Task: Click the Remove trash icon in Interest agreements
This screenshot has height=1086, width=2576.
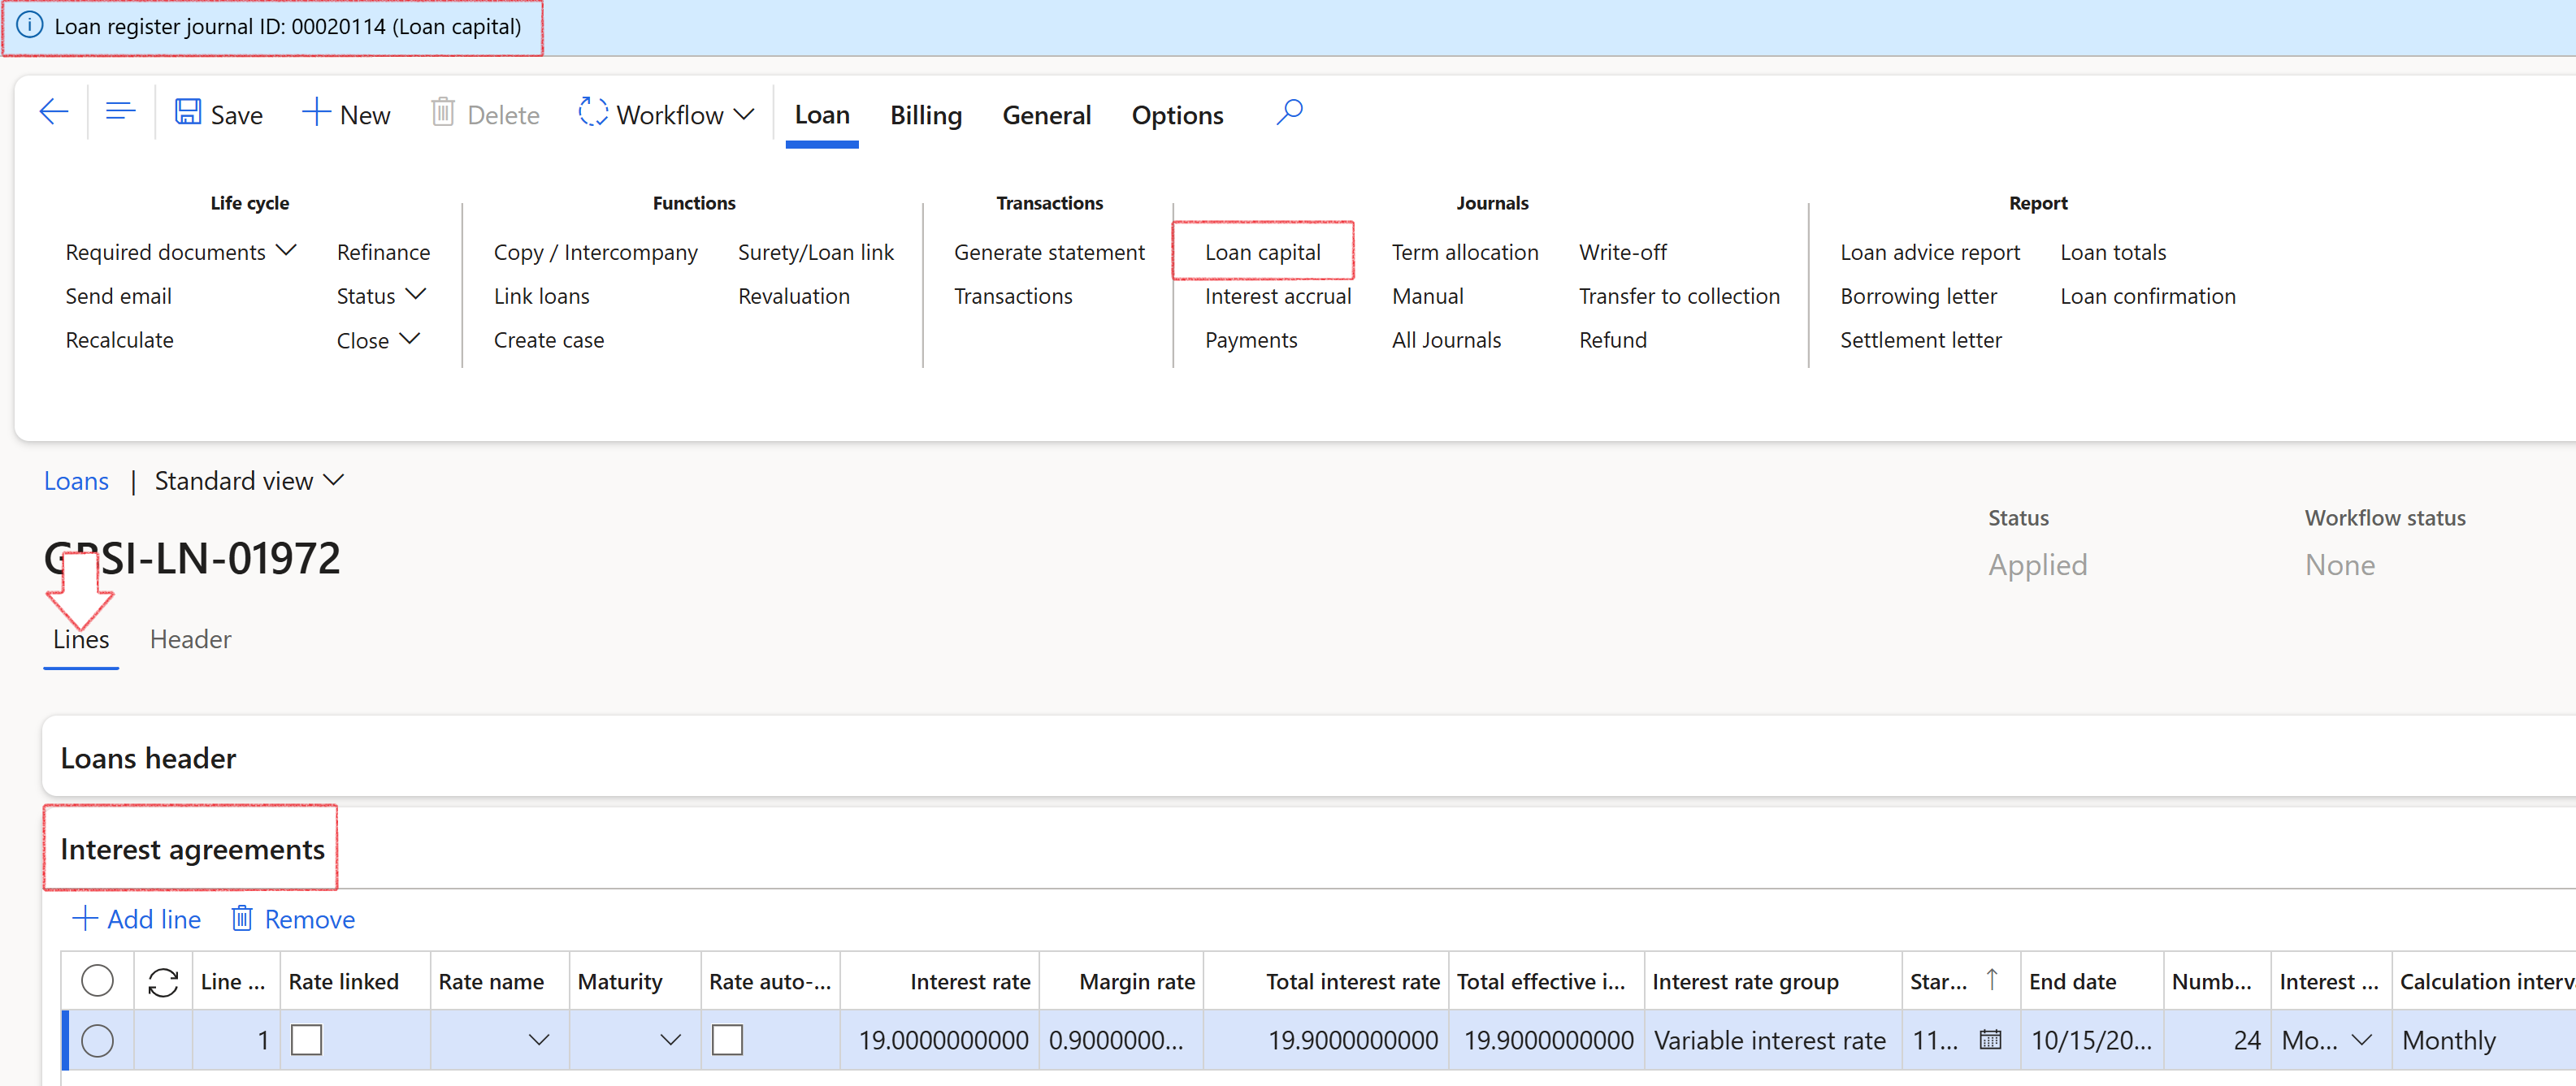Action: coord(242,919)
